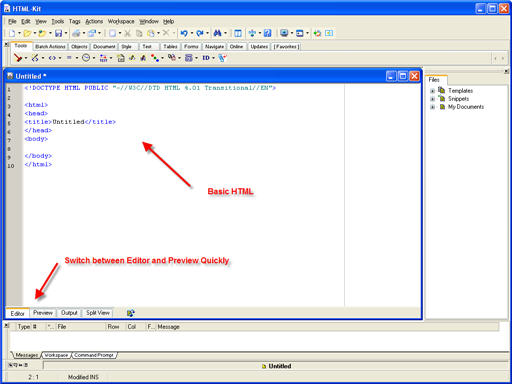Open dropdown arrow next to HTML Tidy icon
The height and width of the screenshot is (384, 512).
[26, 58]
